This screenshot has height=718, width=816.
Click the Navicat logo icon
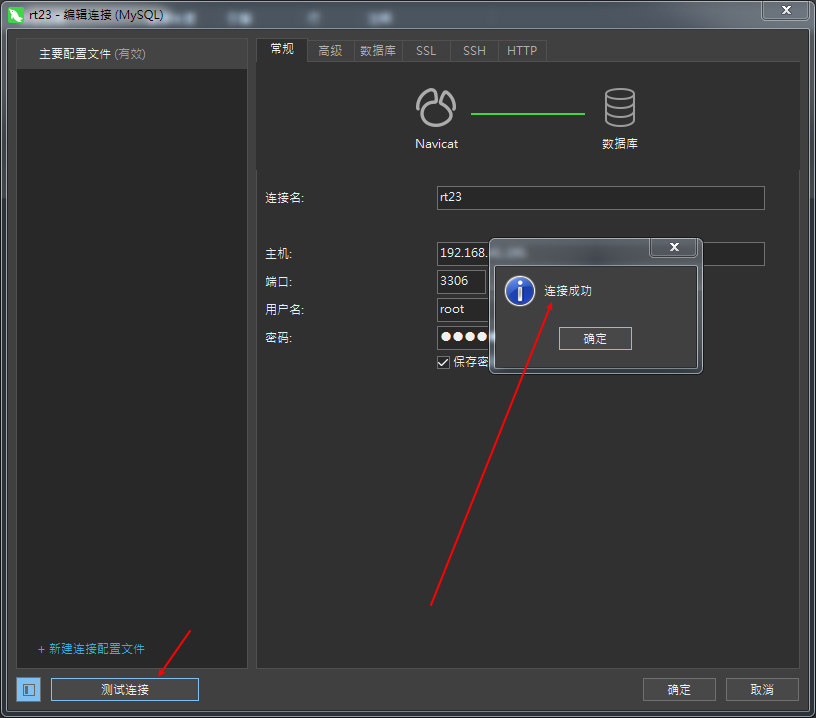point(436,107)
